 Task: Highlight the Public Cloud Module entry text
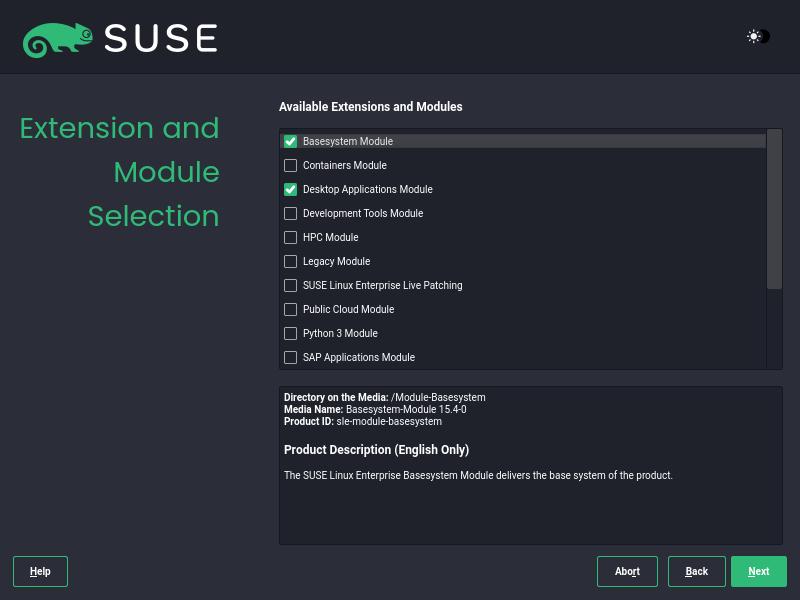pyautogui.click(x=348, y=310)
